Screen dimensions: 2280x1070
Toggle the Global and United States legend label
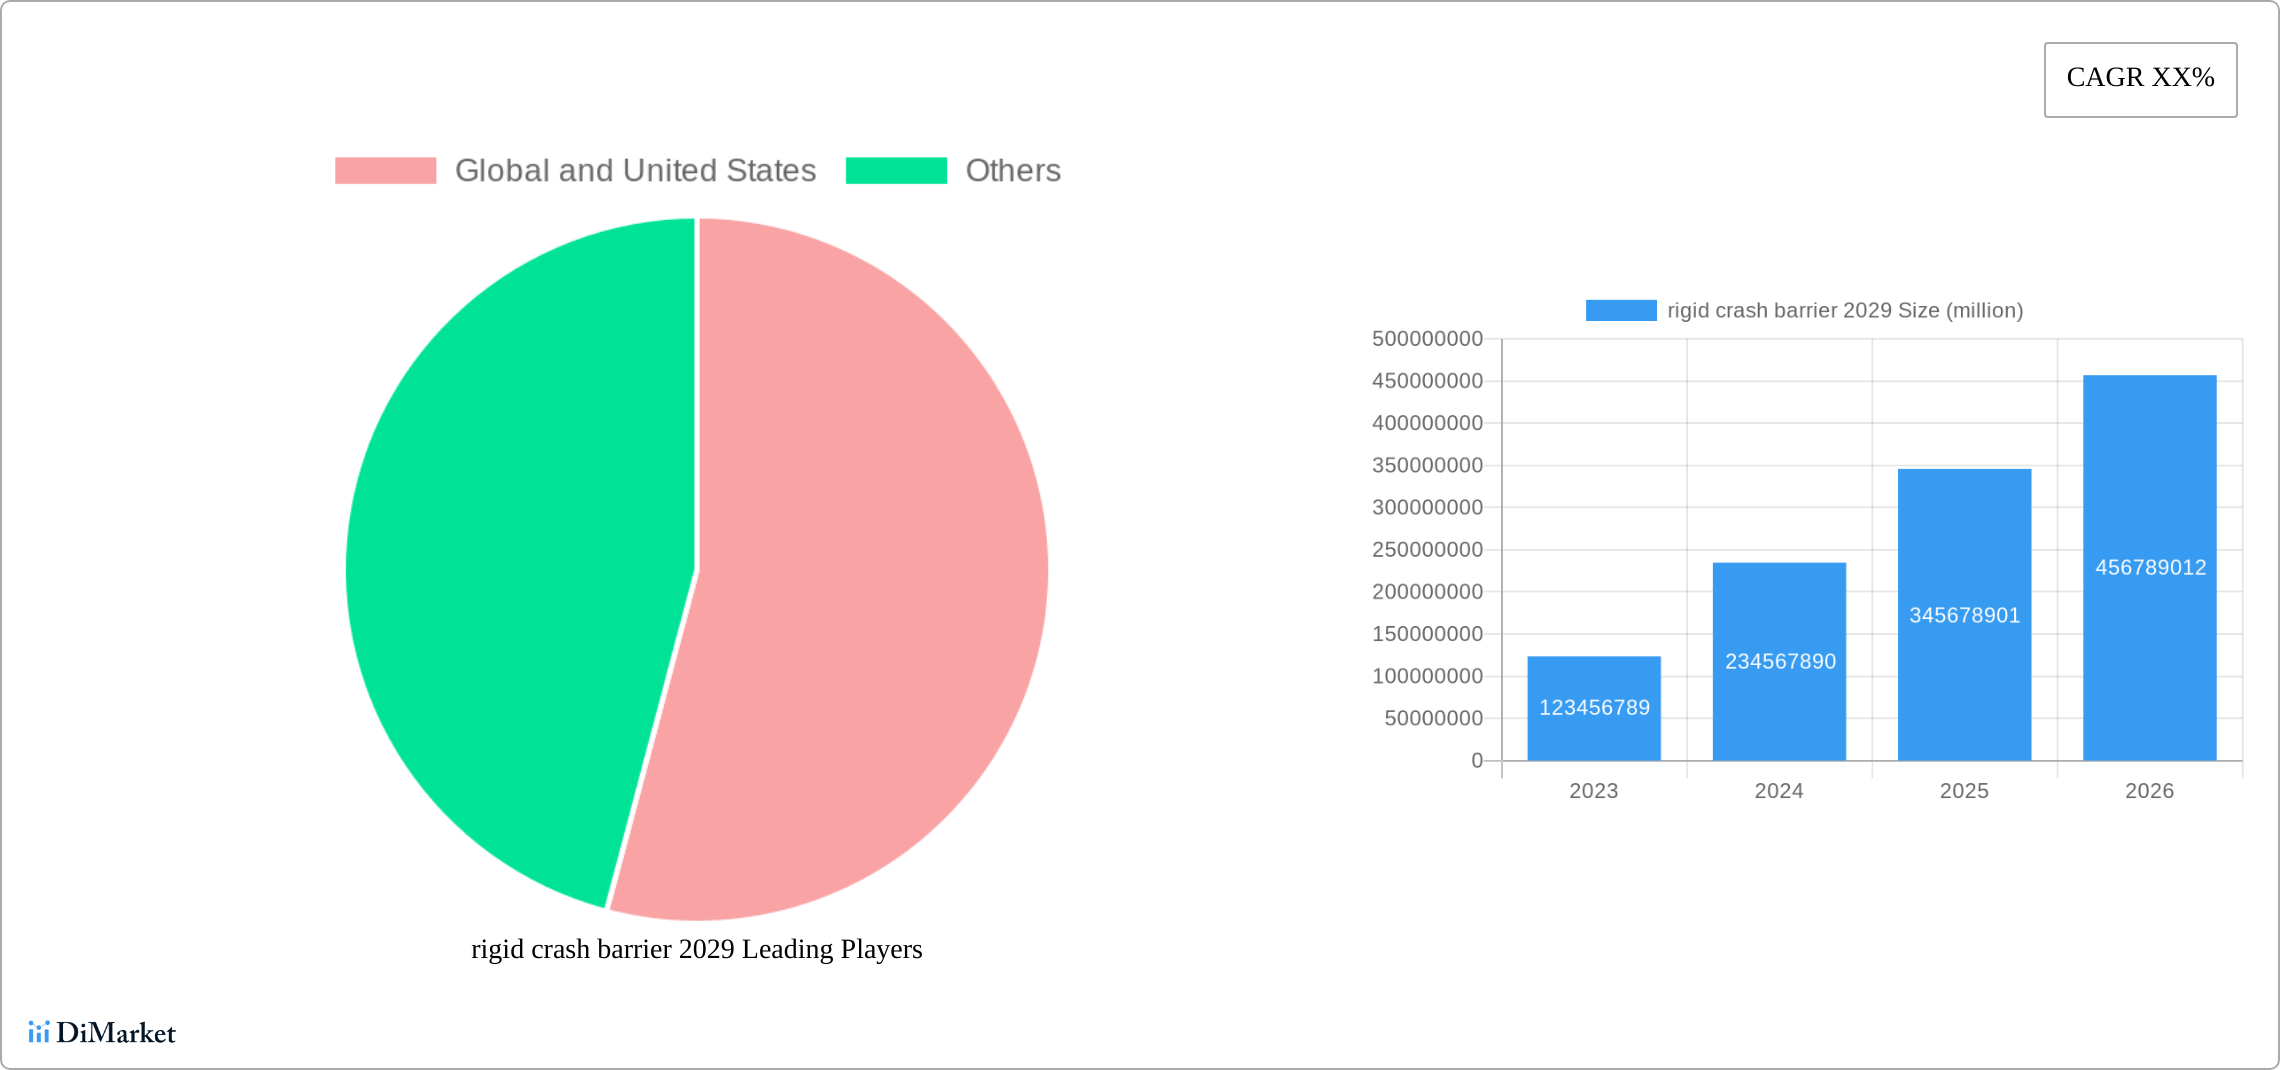coord(635,171)
